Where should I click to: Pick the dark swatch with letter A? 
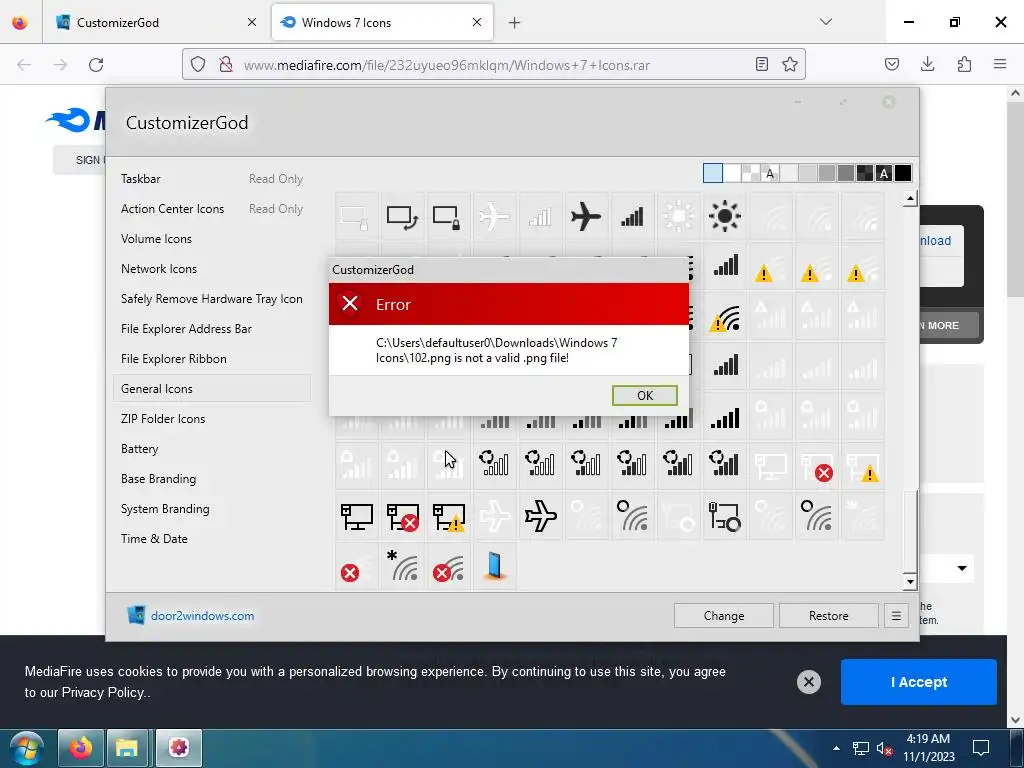(884, 173)
